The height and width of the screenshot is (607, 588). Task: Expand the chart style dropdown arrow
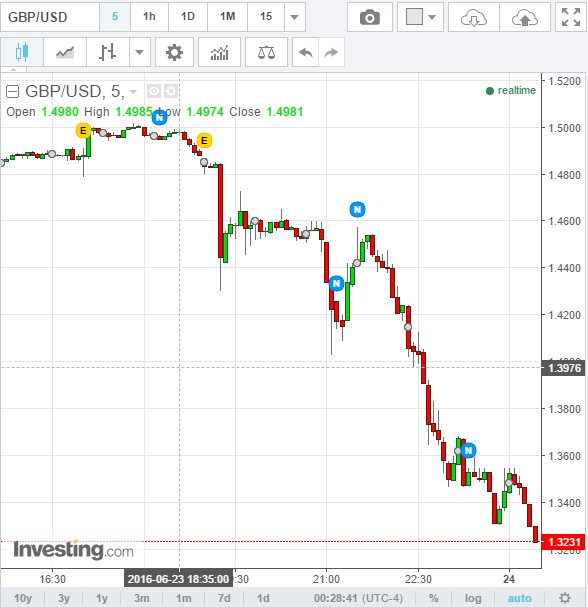click(x=139, y=52)
